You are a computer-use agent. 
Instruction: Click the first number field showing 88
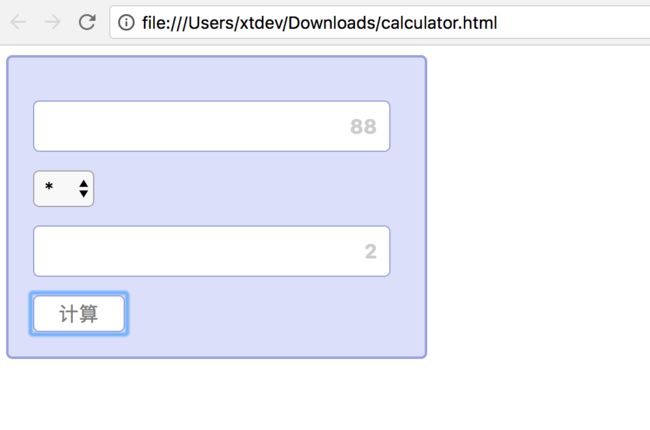pyautogui.click(x=211, y=126)
